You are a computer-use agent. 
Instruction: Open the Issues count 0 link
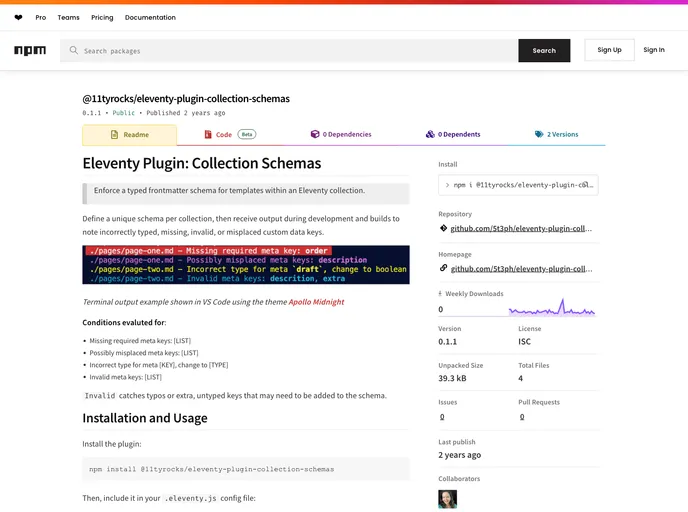[442, 416]
